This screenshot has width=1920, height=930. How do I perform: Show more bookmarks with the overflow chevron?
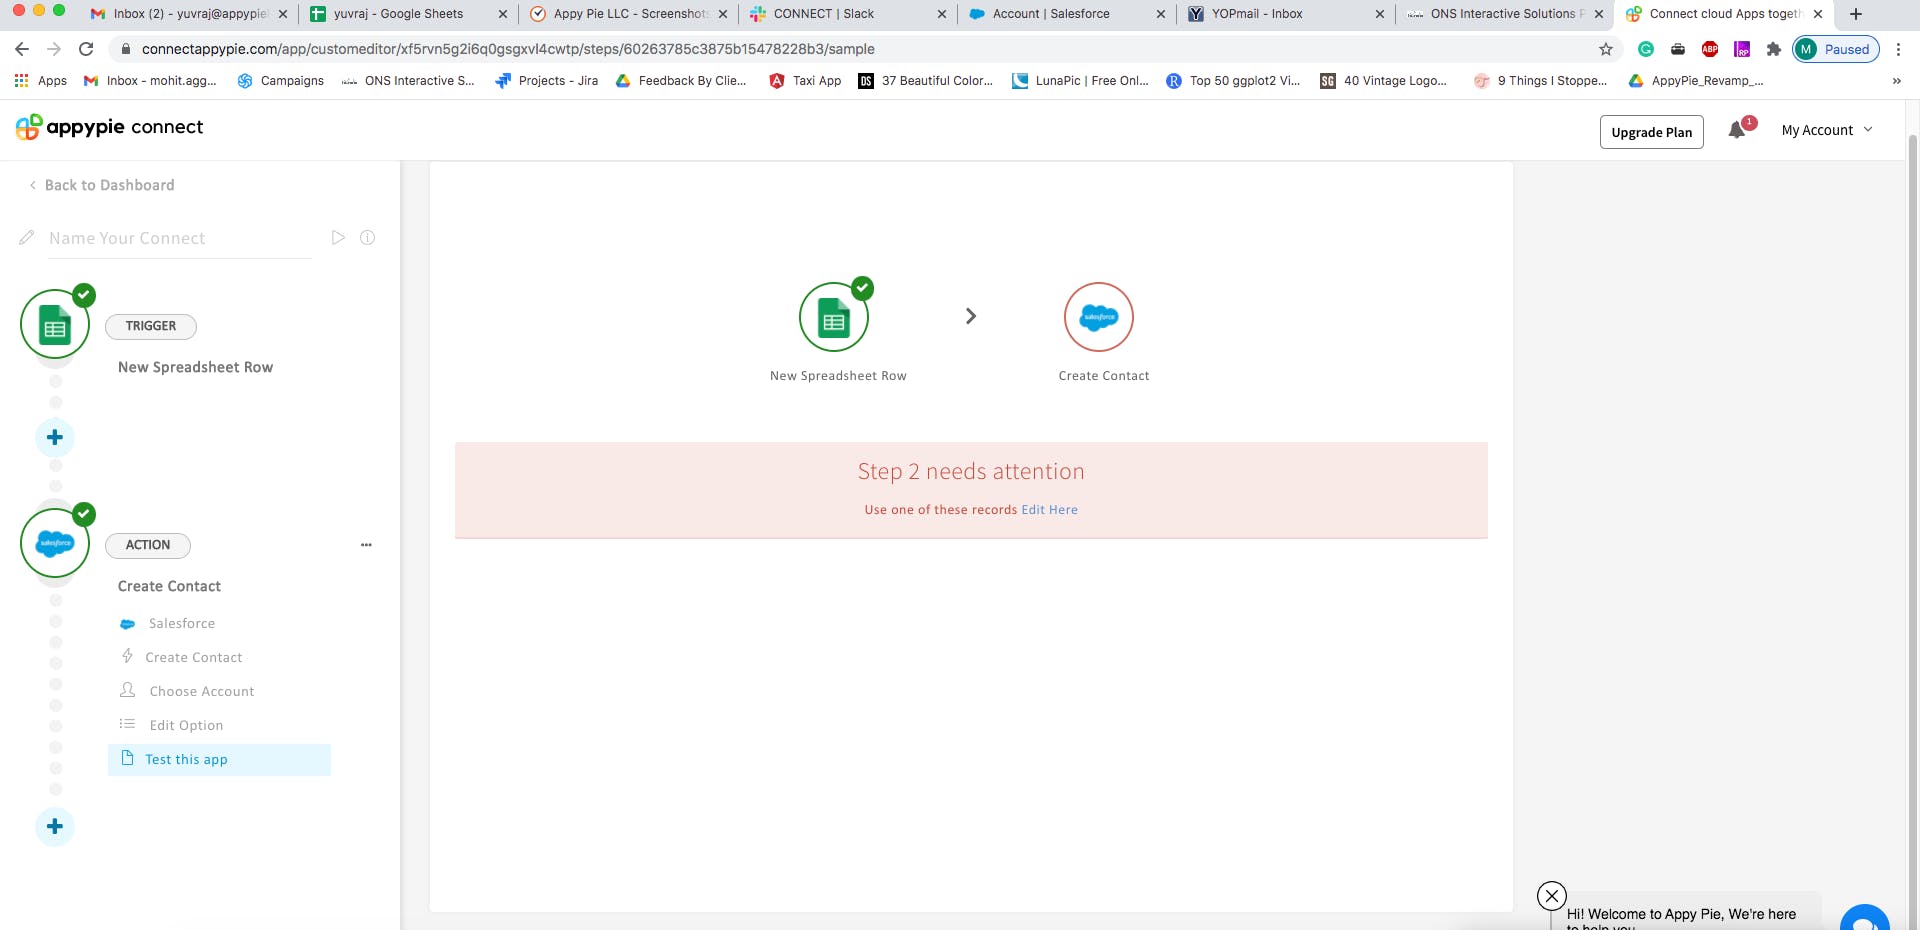tap(1897, 81)
